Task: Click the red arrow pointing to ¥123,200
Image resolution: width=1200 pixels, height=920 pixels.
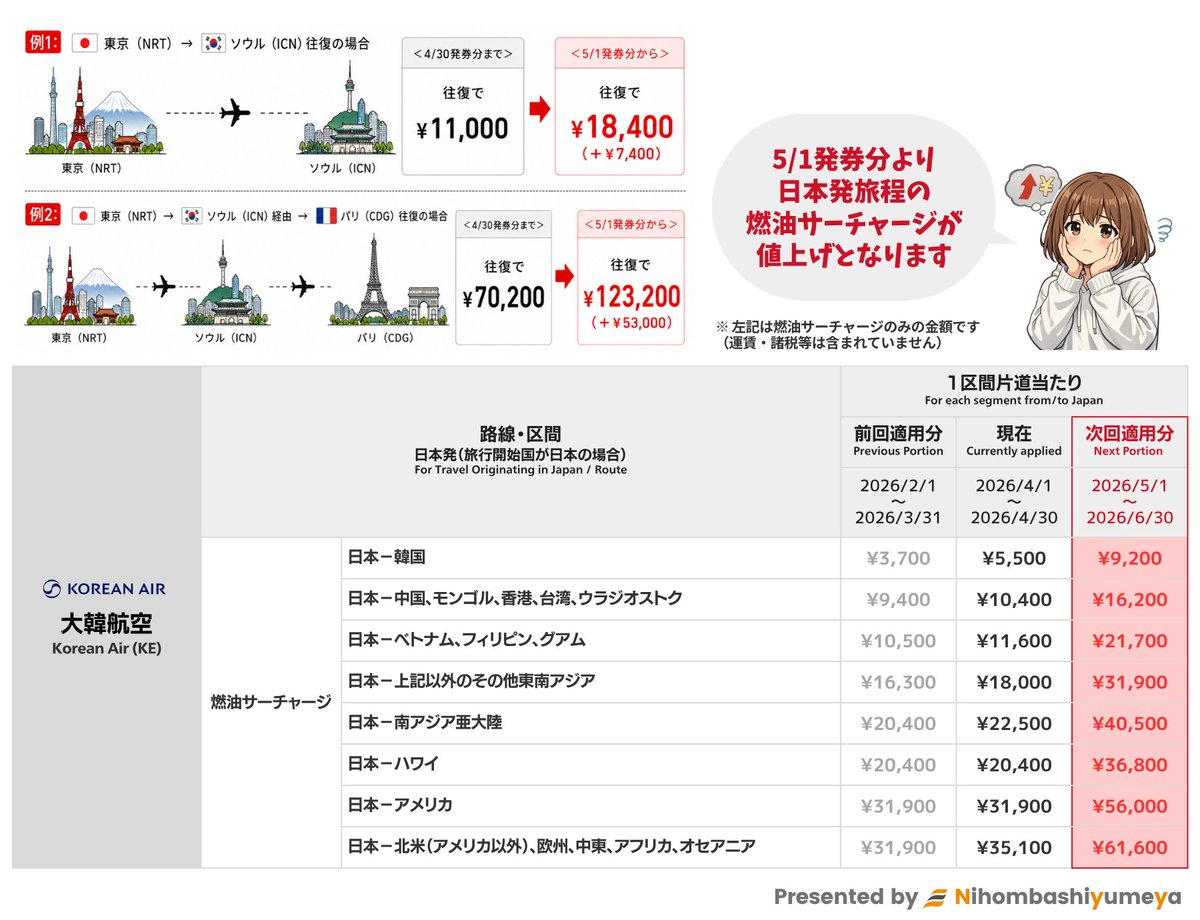Action: [x=565, y=277]
